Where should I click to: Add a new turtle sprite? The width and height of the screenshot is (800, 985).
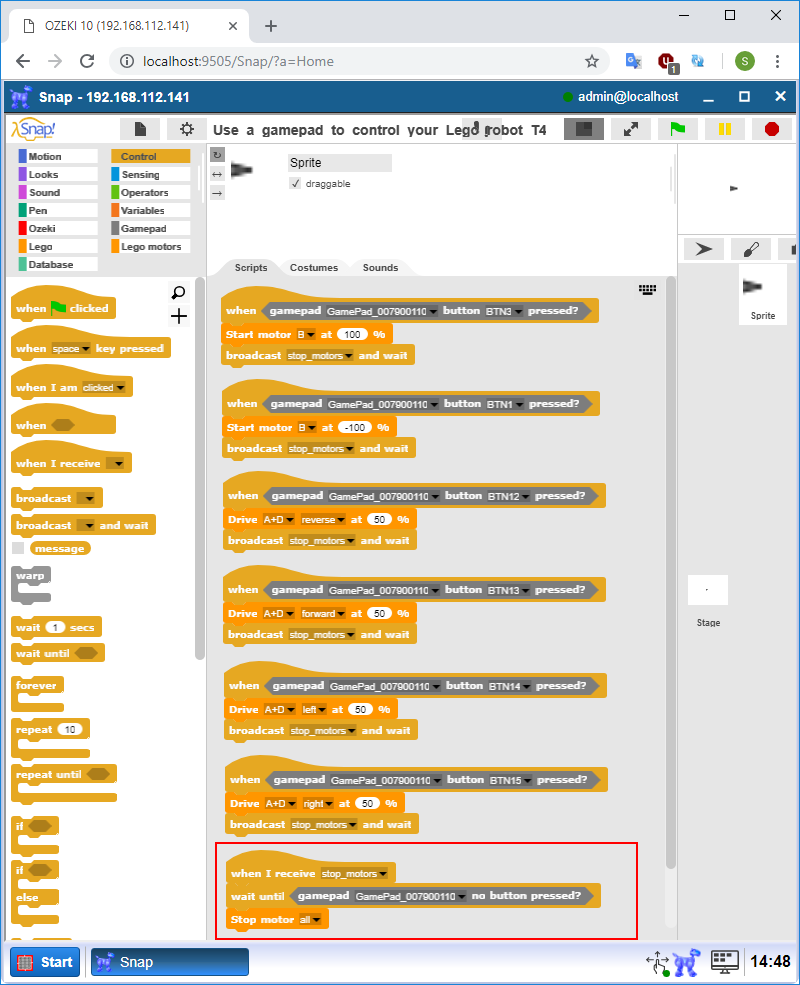(x=703, y=249)
